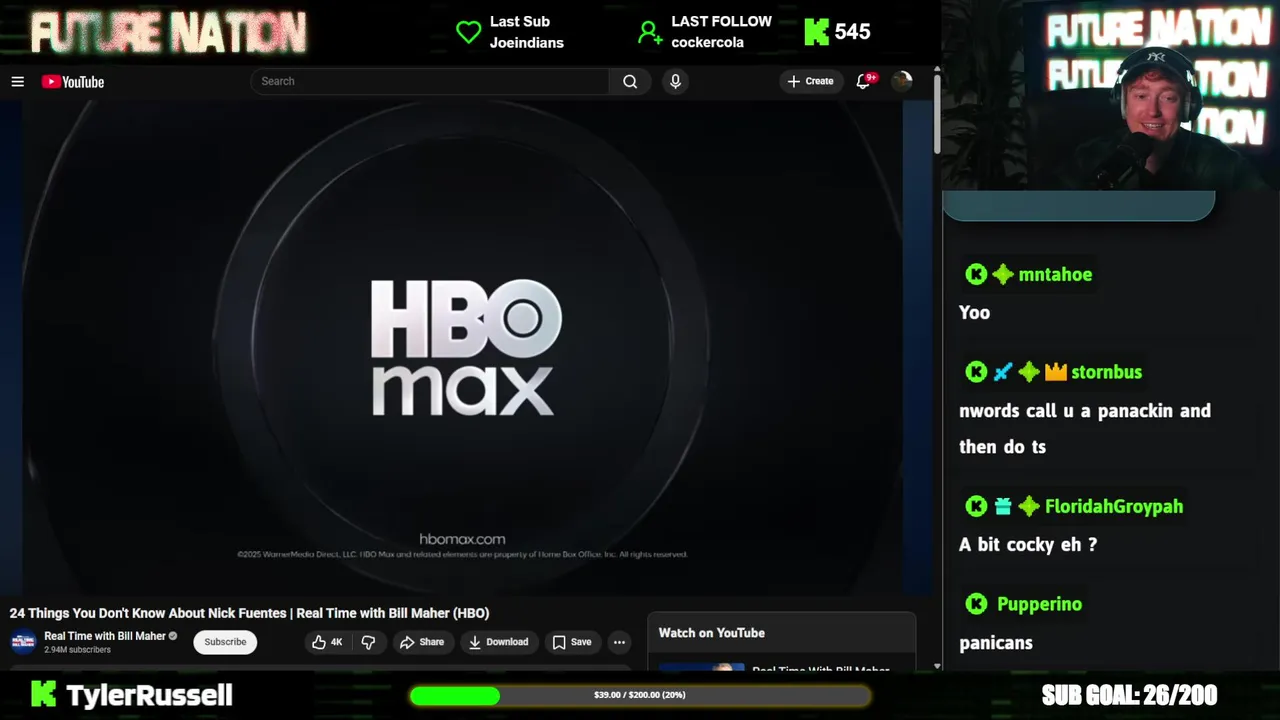Click the crown badge beside stornbus

(x=1056, y=372)
